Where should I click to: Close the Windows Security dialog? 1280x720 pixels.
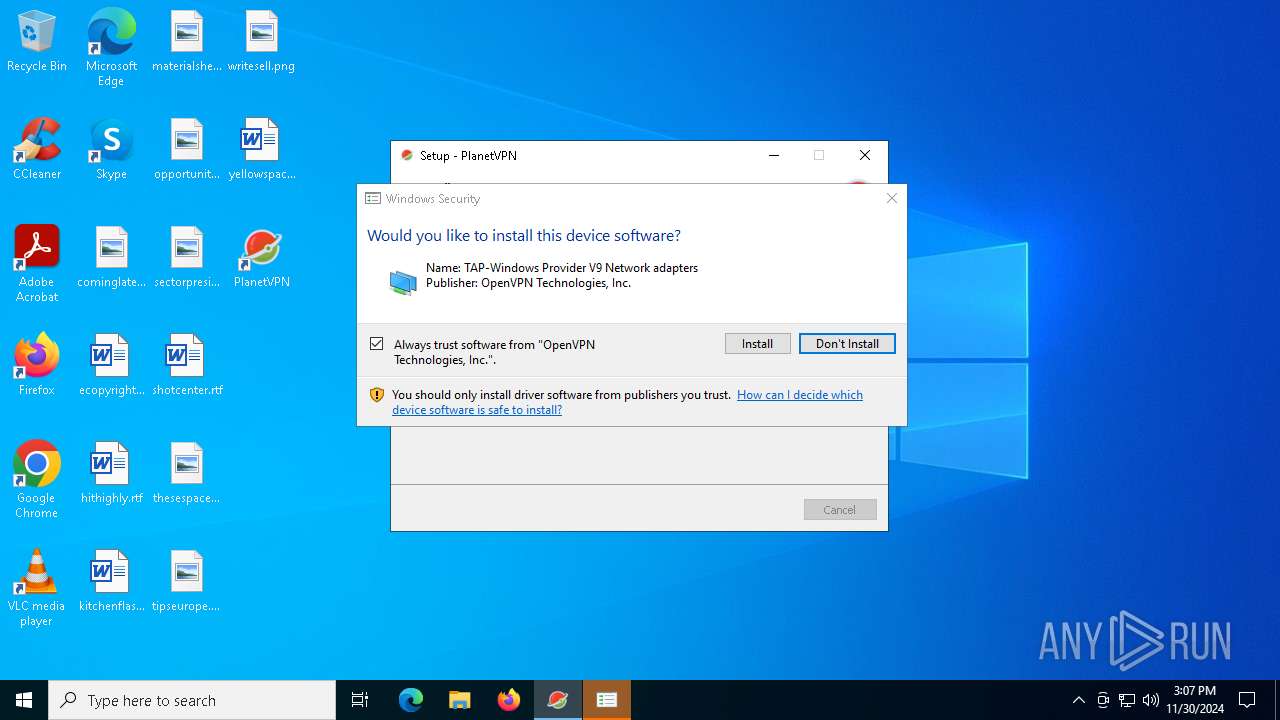(x=892, y=198)
